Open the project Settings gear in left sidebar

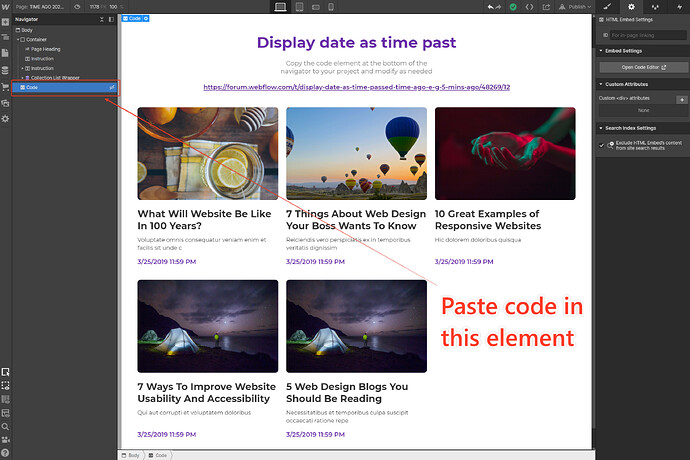click(x=5, y=119)
